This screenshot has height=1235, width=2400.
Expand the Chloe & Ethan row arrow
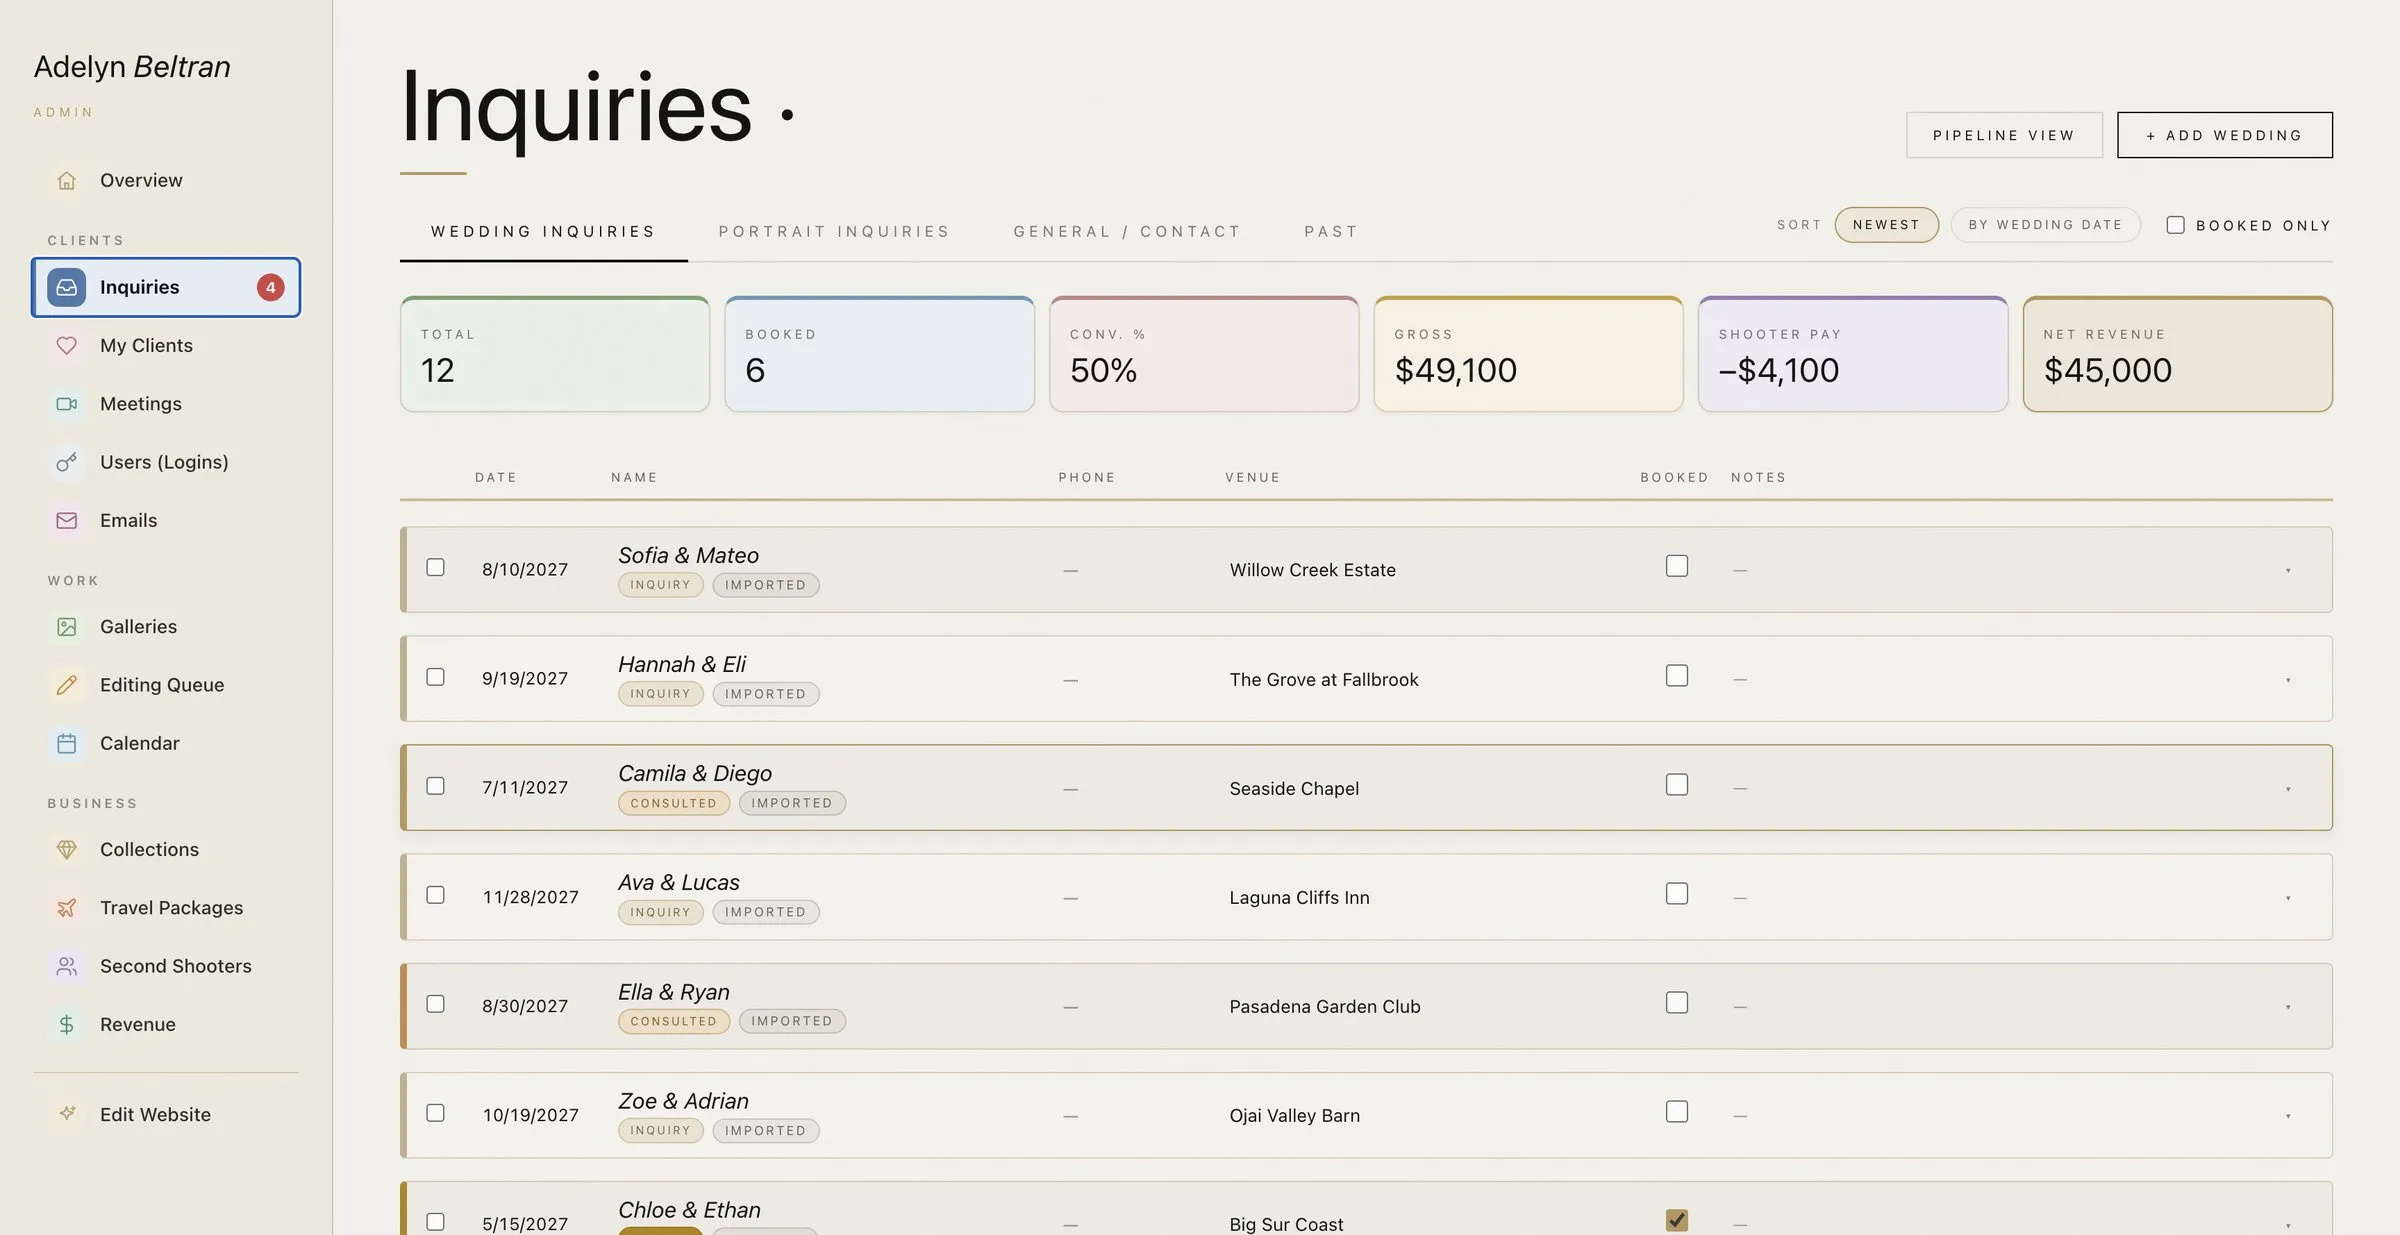click(2288, 1225)
